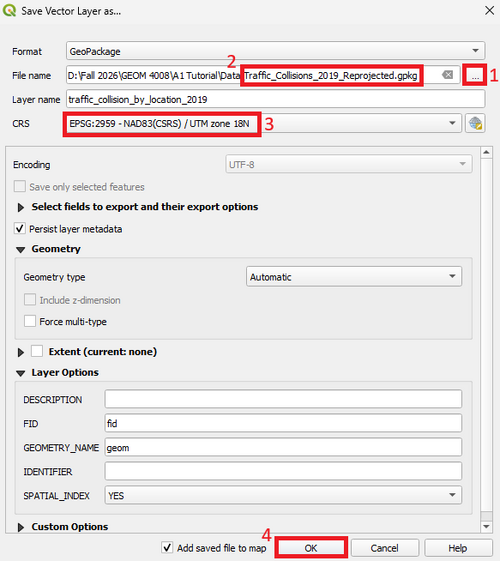
Task: Collapse the Geometry section
Action: click(21, 249)
